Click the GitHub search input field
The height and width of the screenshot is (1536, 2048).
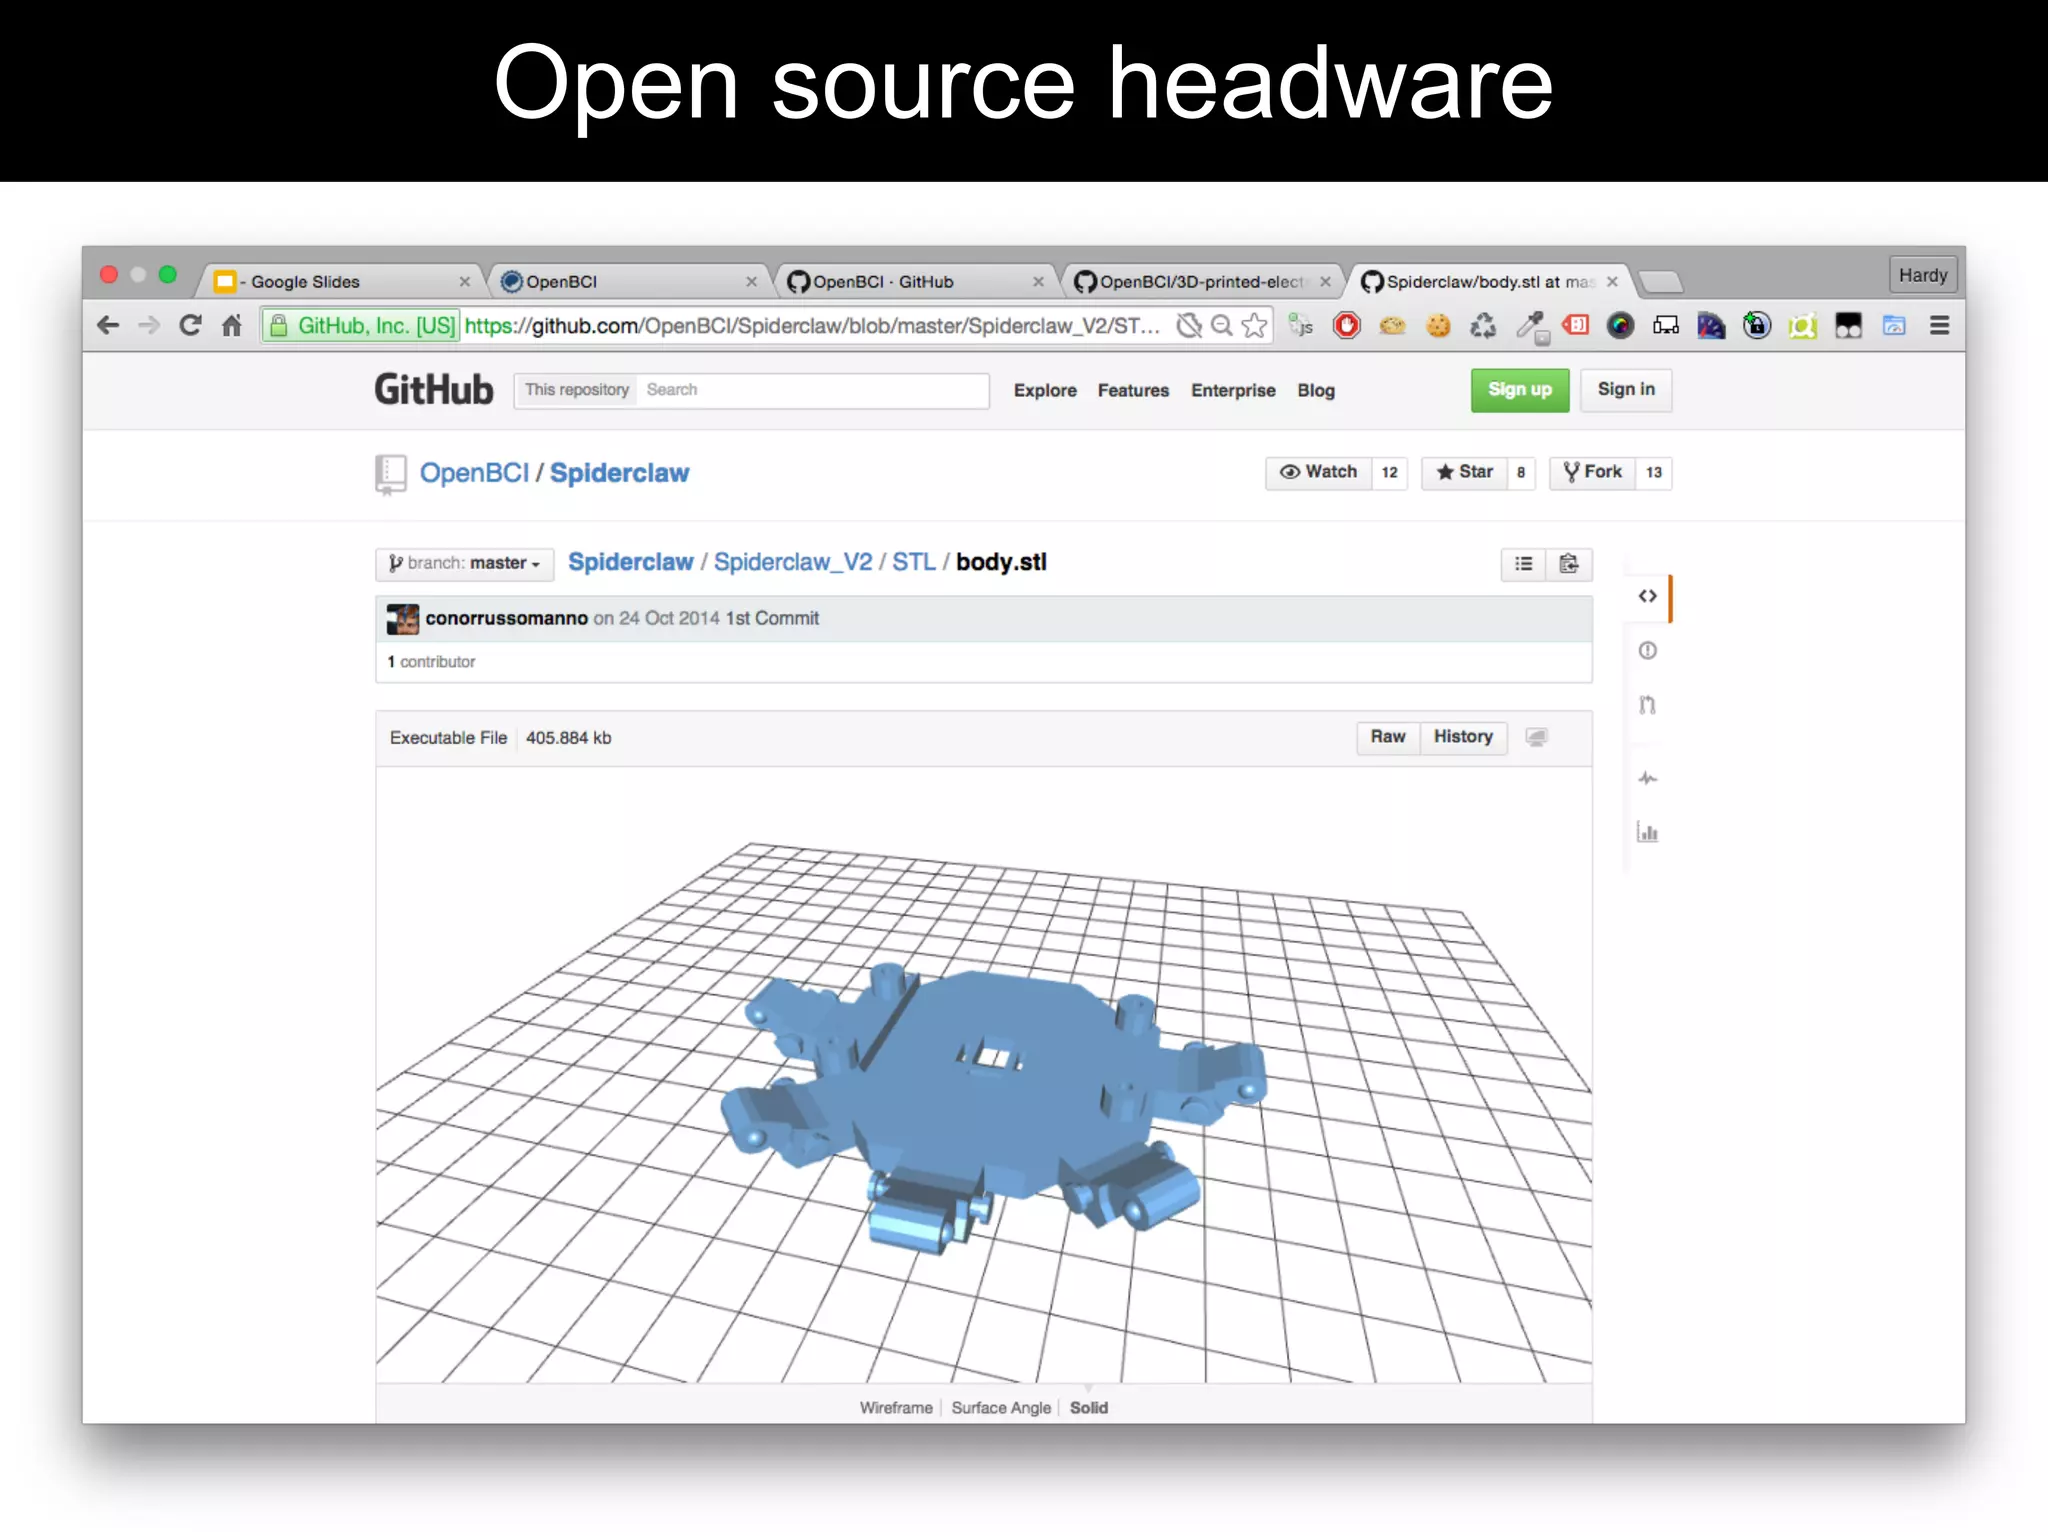click(x=810, y=390)
